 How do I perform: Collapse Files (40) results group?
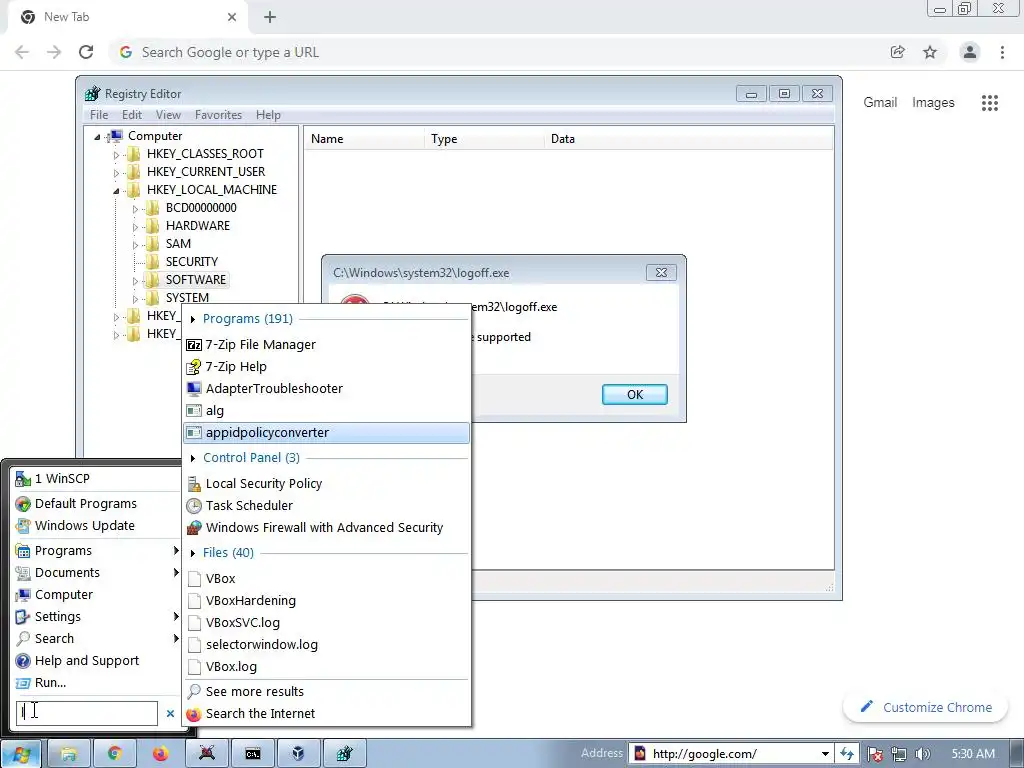pos(193,553)
